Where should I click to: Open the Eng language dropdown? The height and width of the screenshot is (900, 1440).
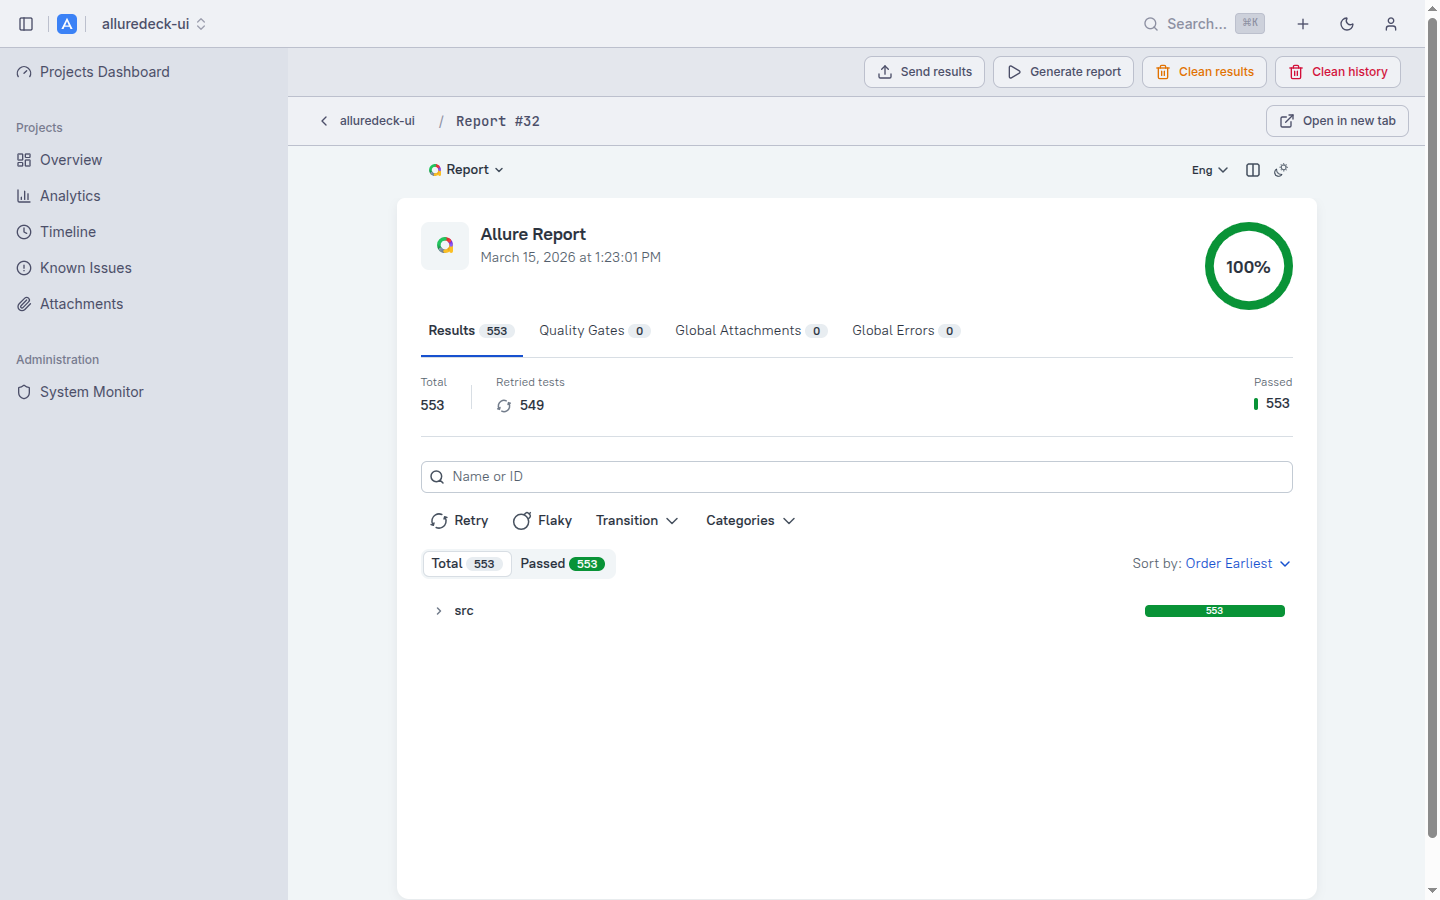pyautogui.click(x=1210, y=170)
